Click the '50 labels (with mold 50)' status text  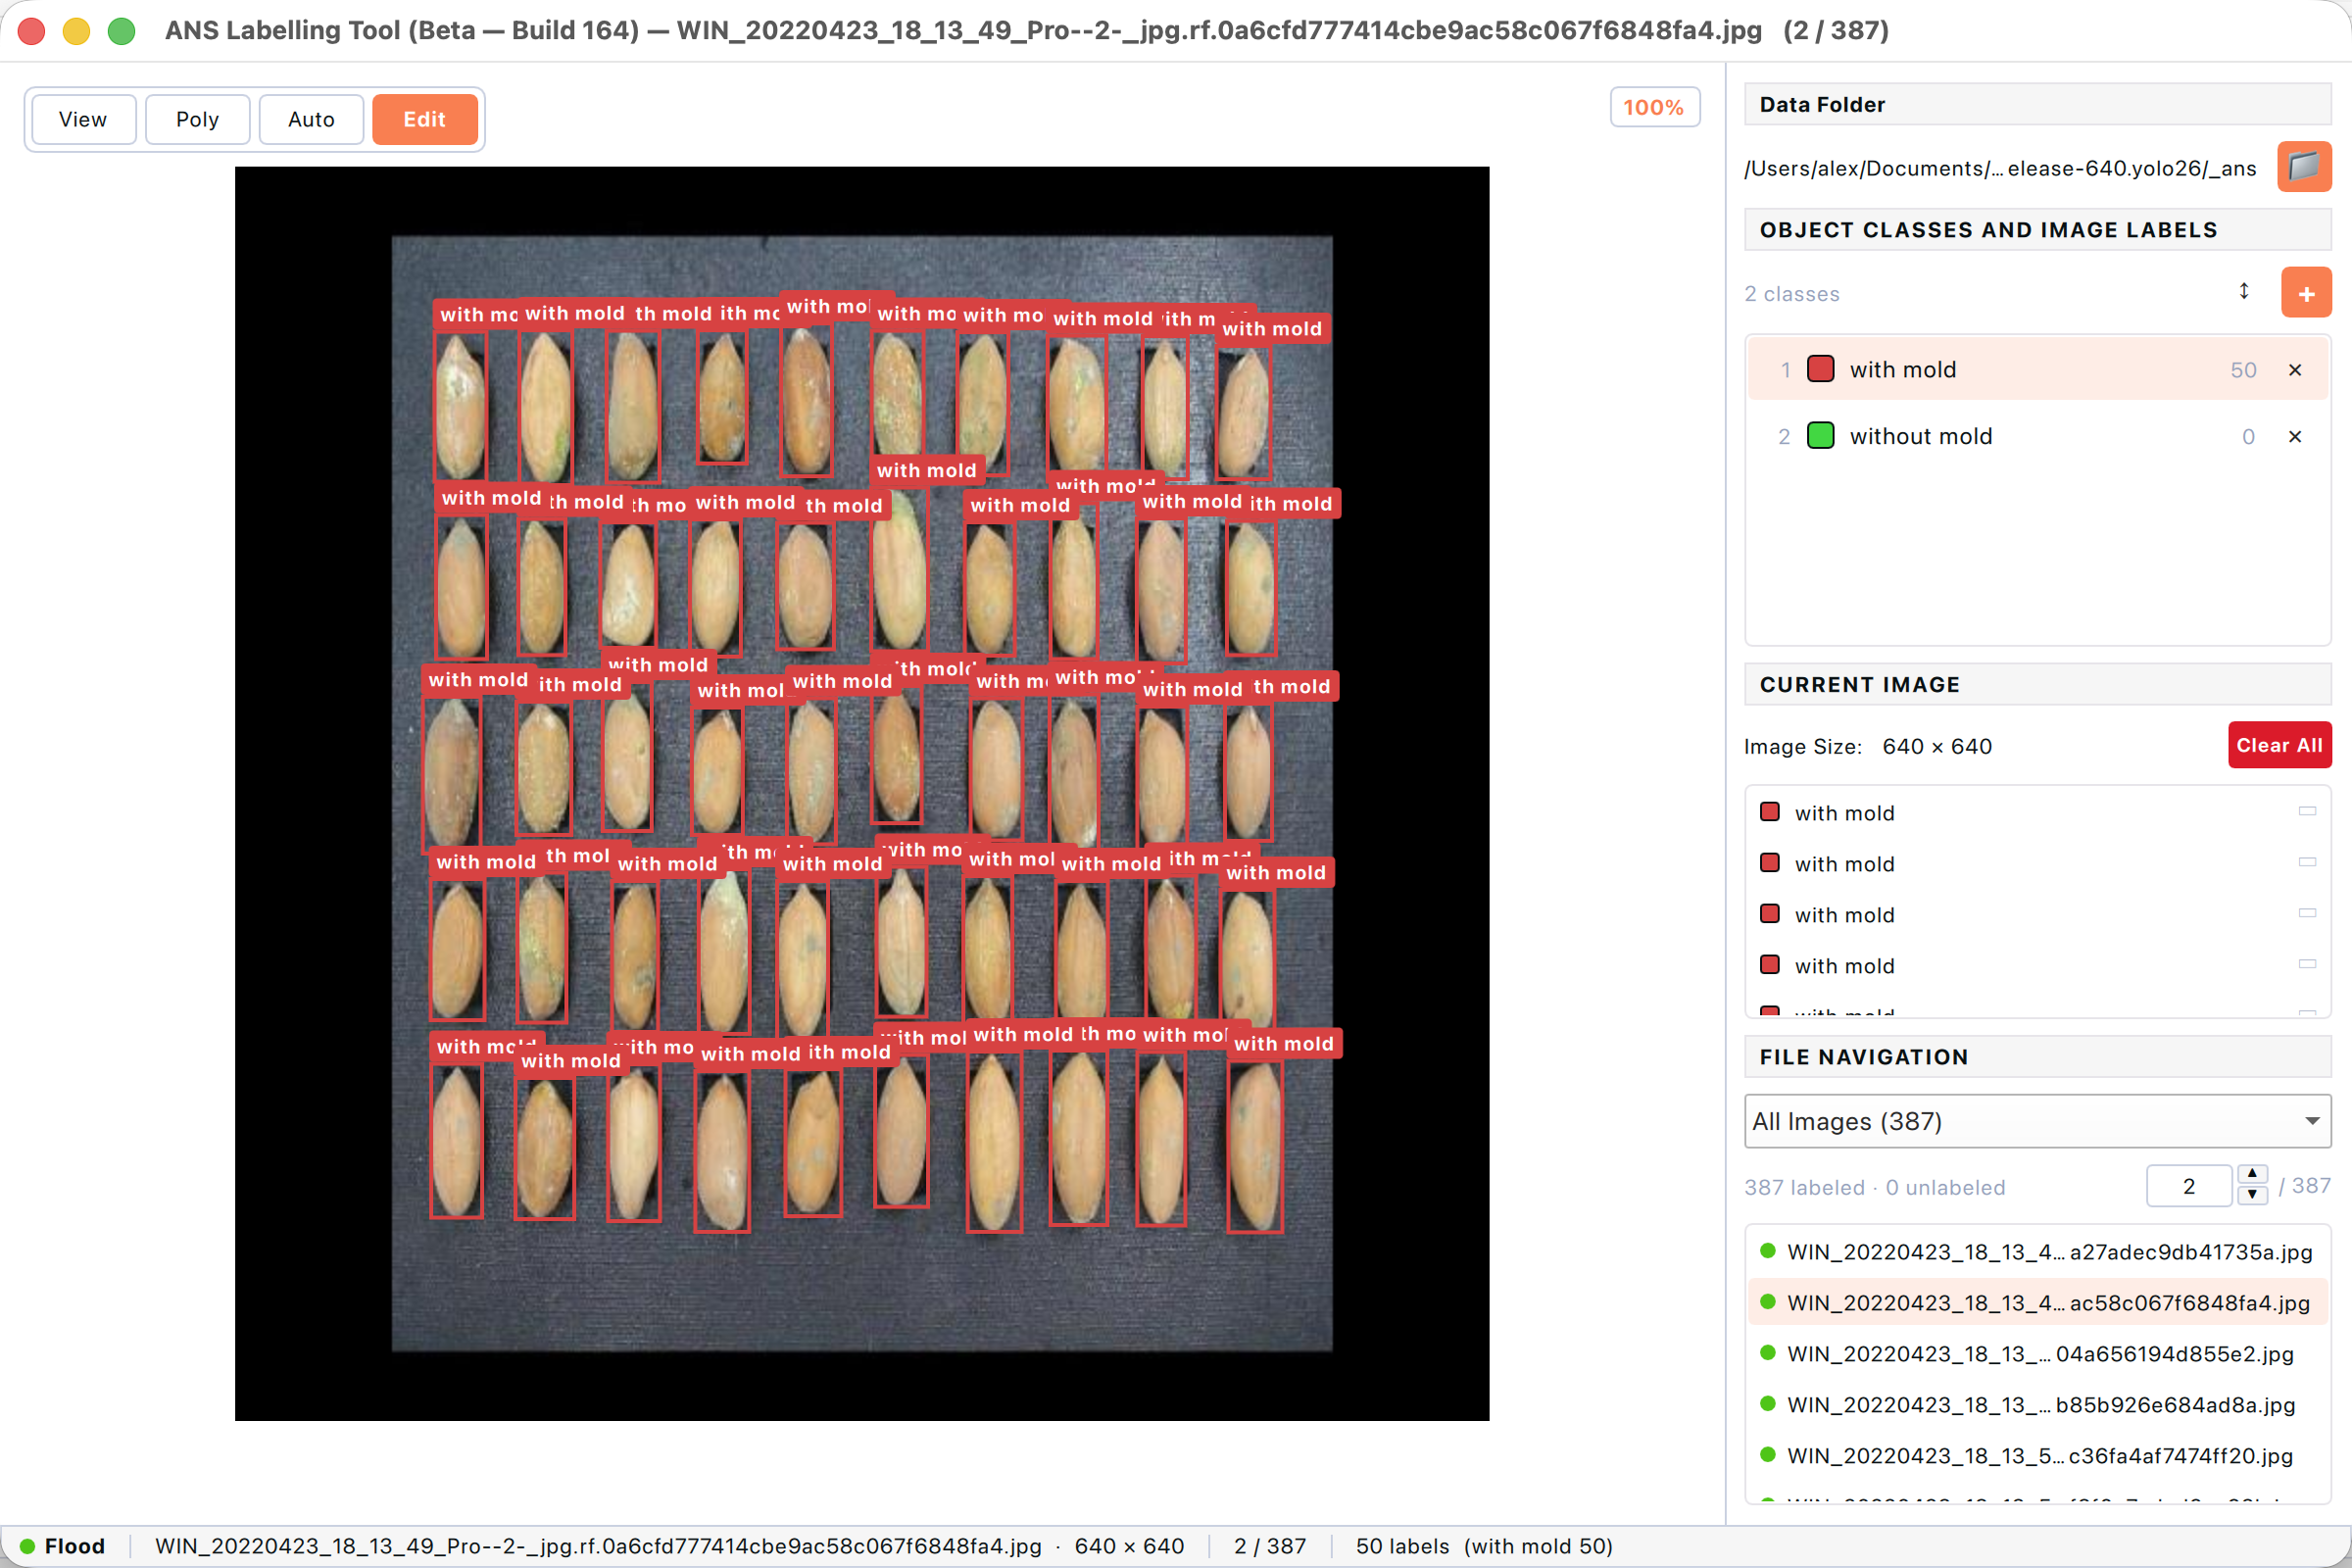click(1484, 1546)
